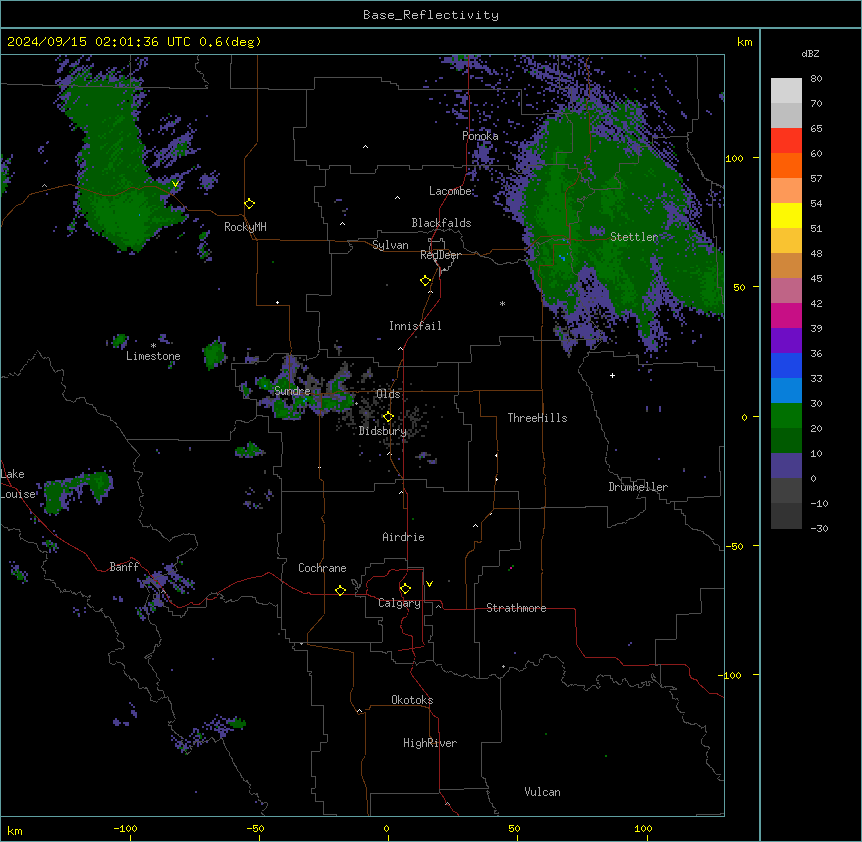Select the yellow diamond marker under Cochrane

pos(340,590)
